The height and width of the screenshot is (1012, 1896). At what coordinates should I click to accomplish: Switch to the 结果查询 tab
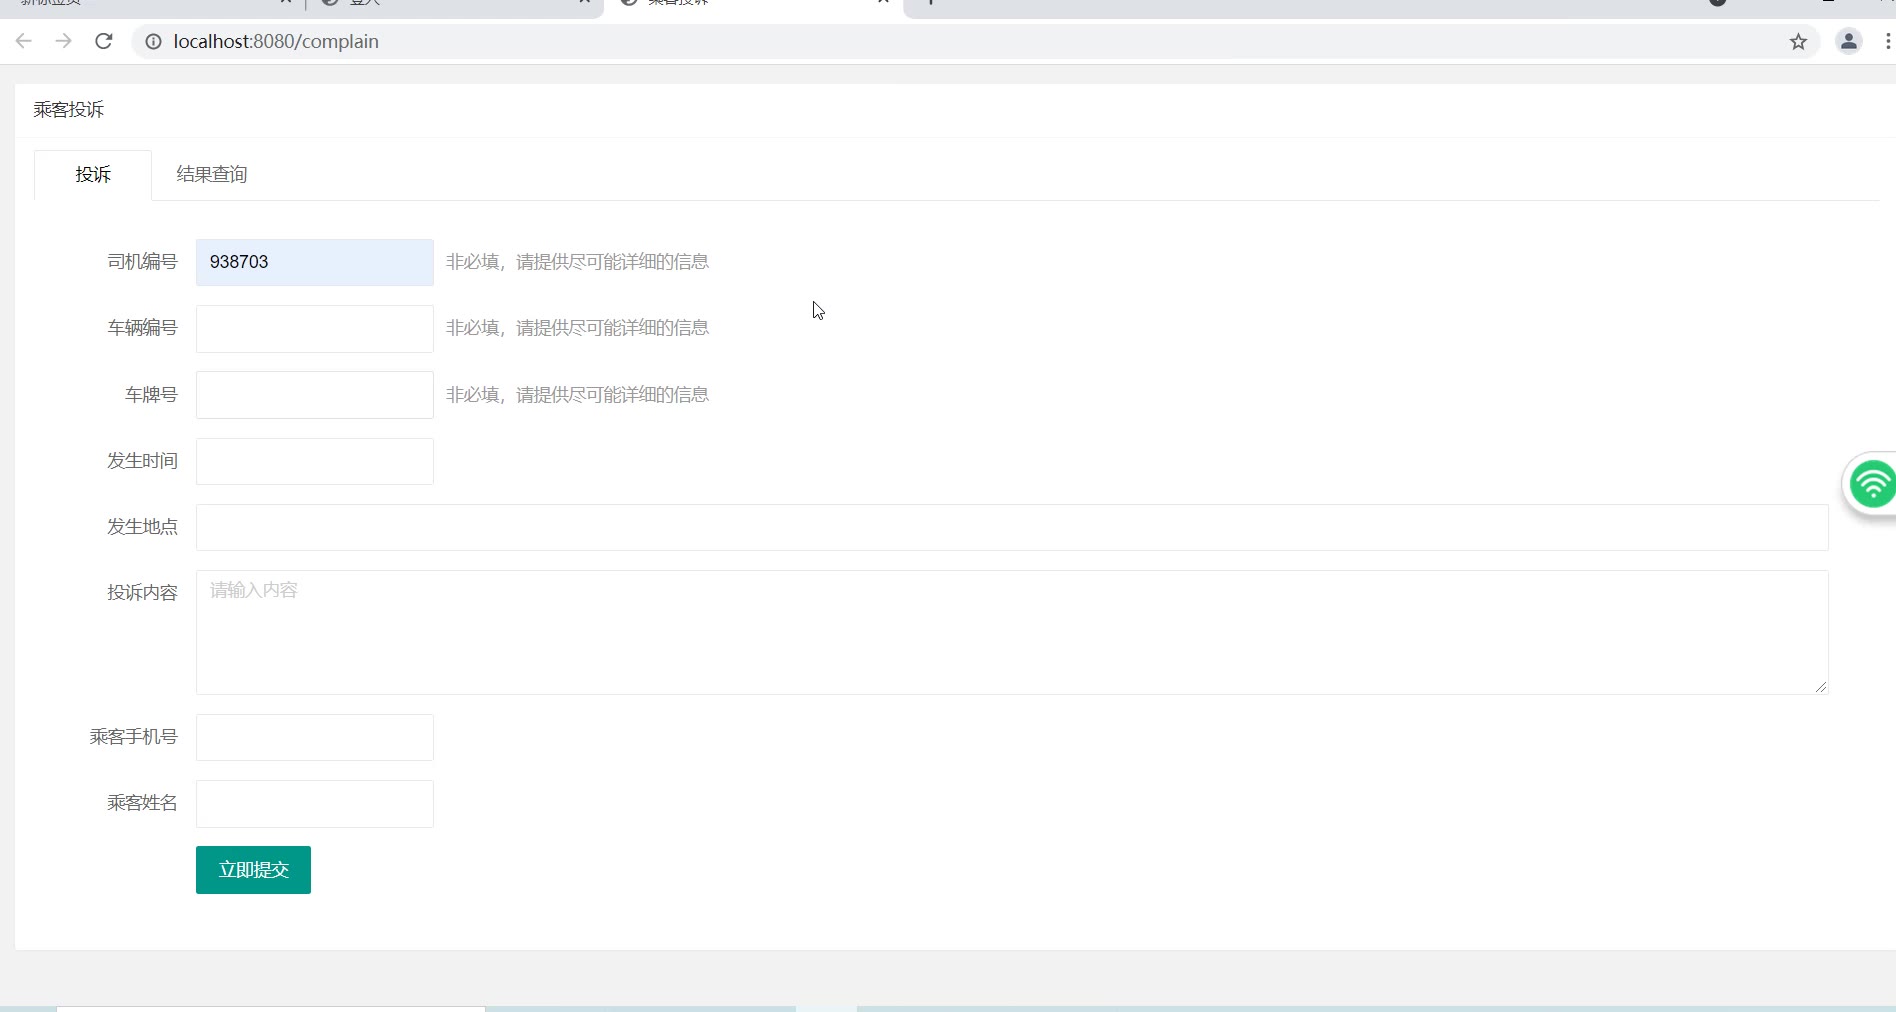pyautogui.click(x=211, y=175)
